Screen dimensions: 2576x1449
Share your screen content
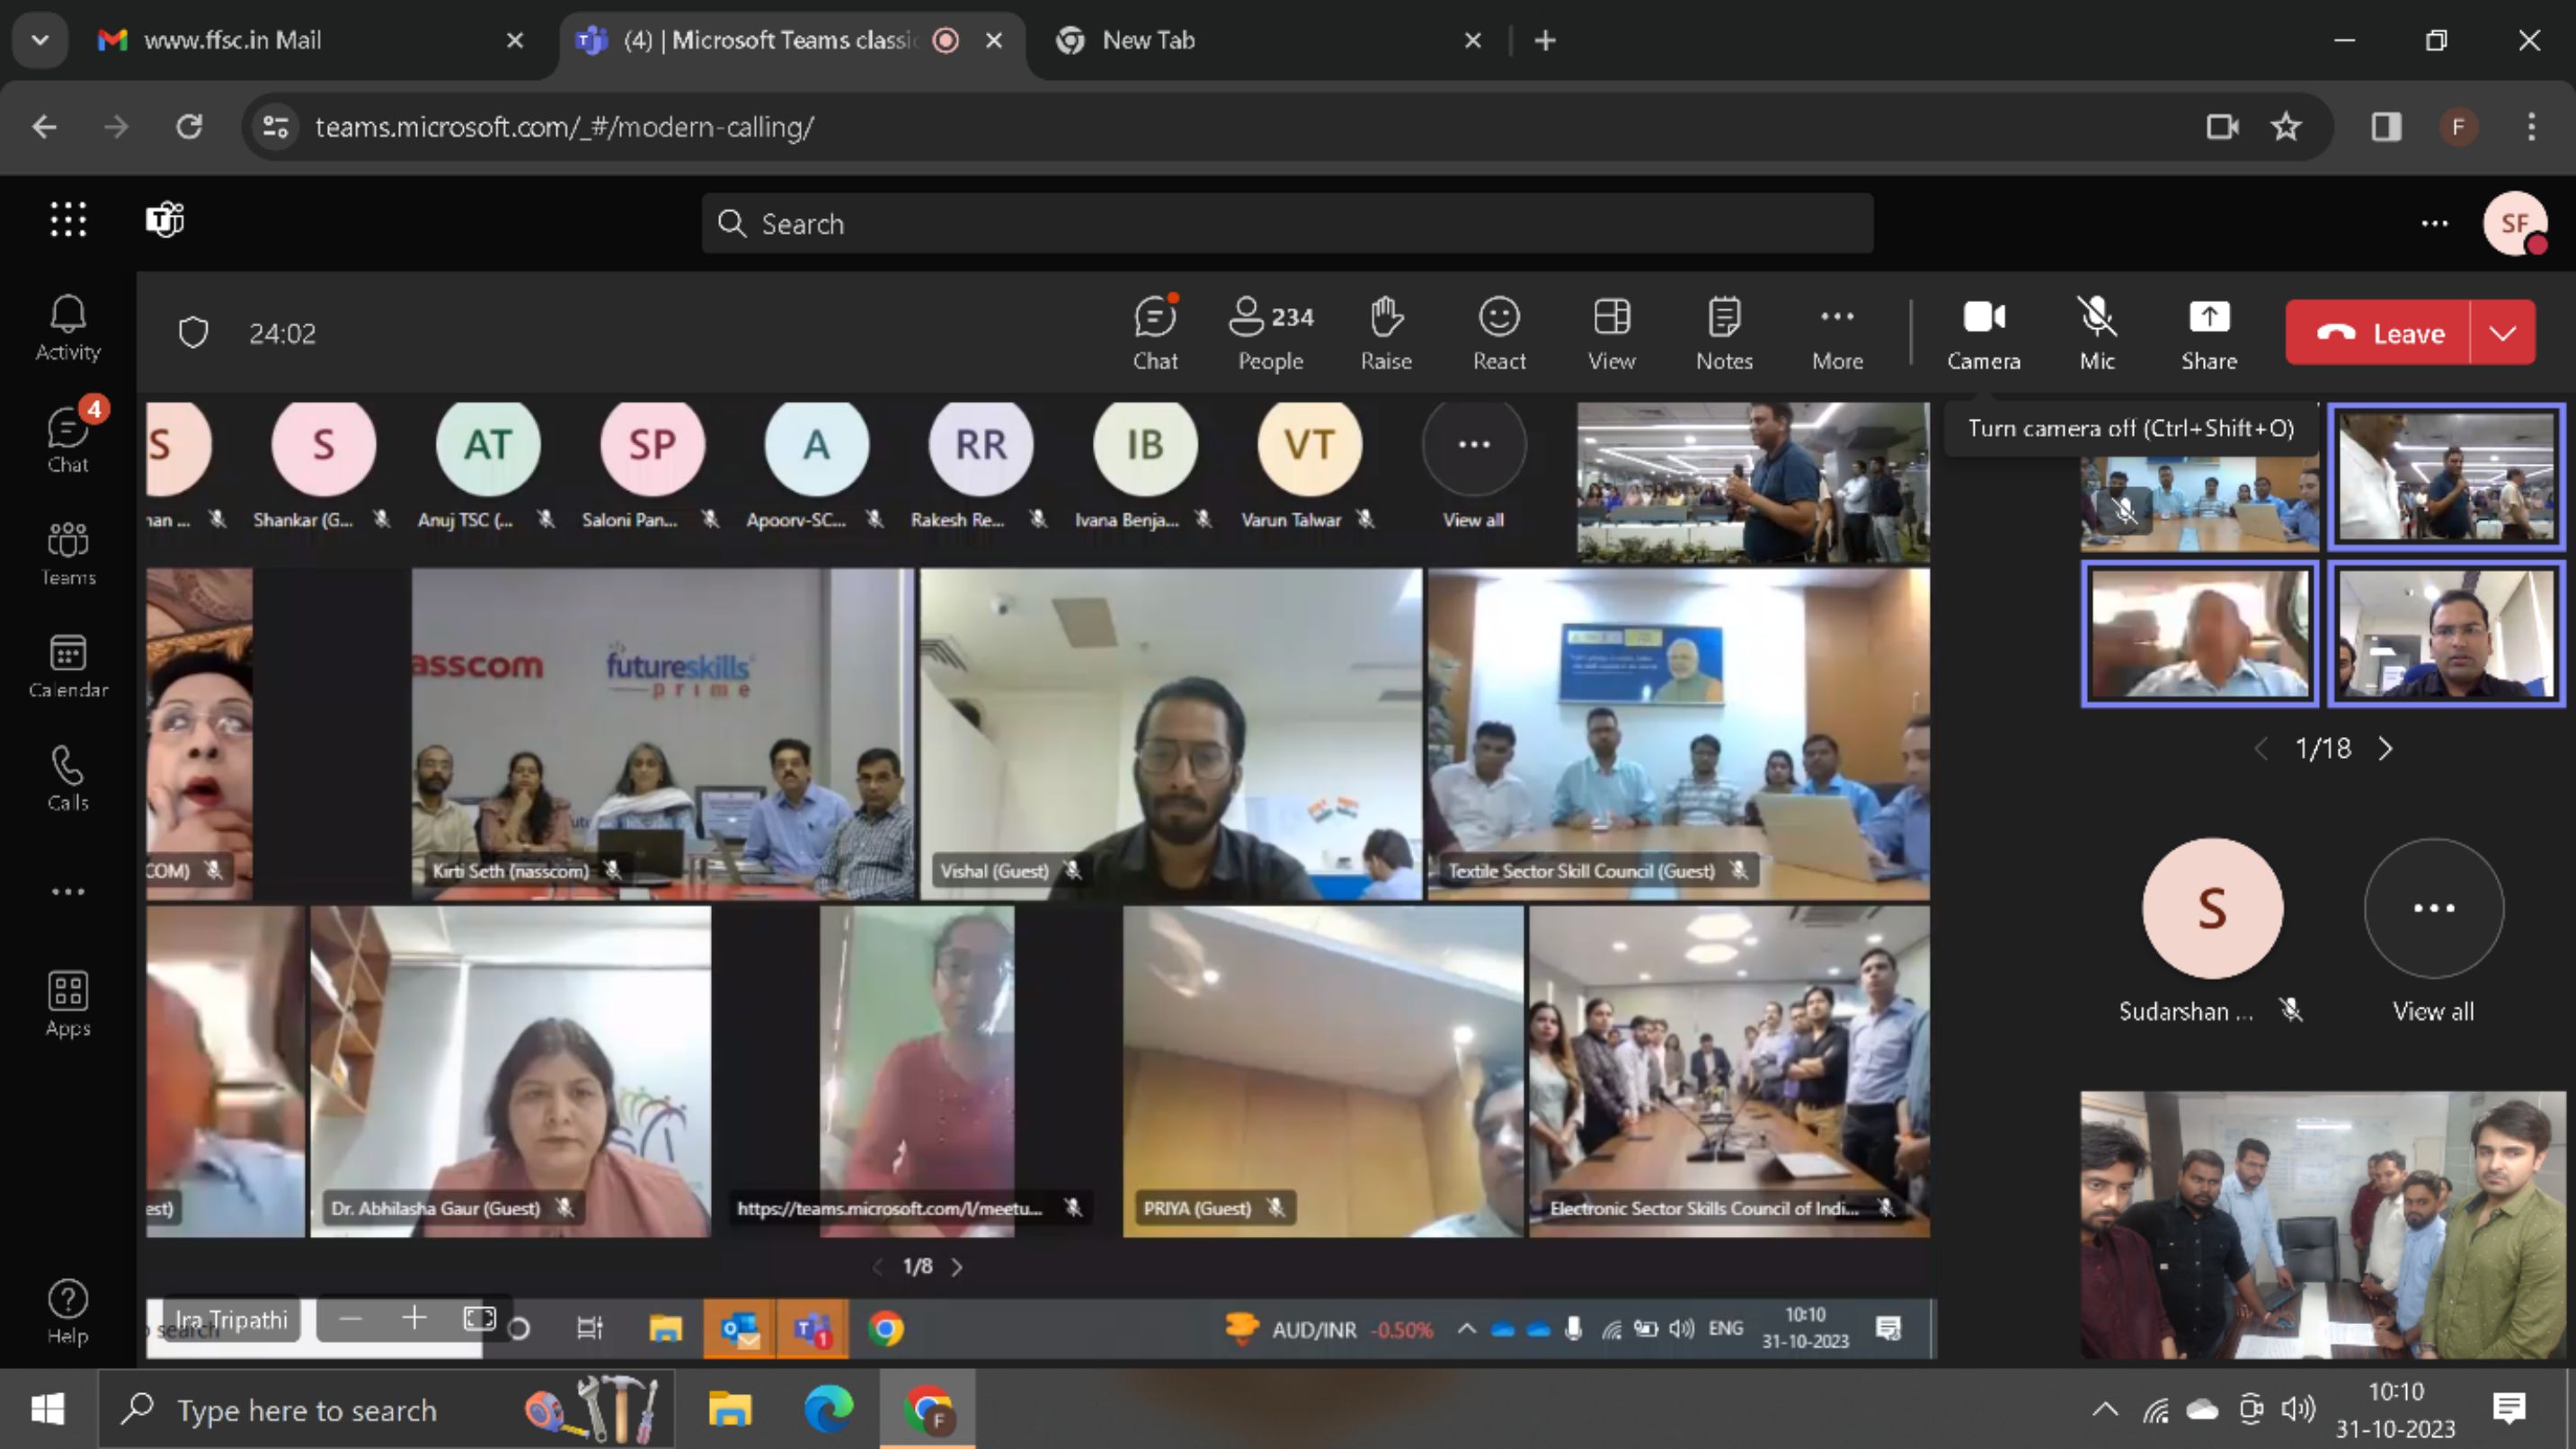pyautogui.click(x=2208, y=334)
